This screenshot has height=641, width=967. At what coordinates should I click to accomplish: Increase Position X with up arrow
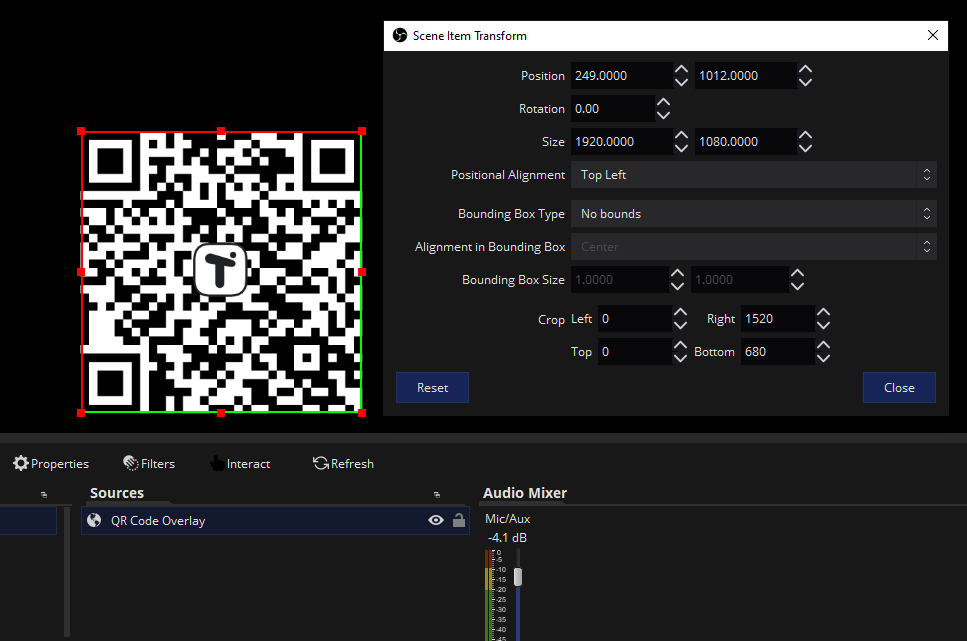point(681,69)
